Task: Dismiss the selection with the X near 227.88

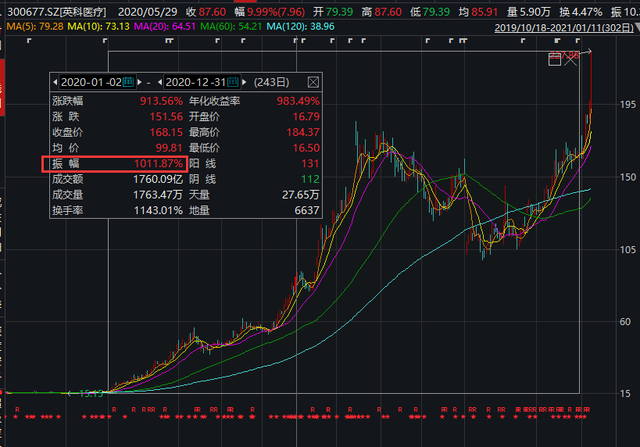Action: click(x=571, y=60)
